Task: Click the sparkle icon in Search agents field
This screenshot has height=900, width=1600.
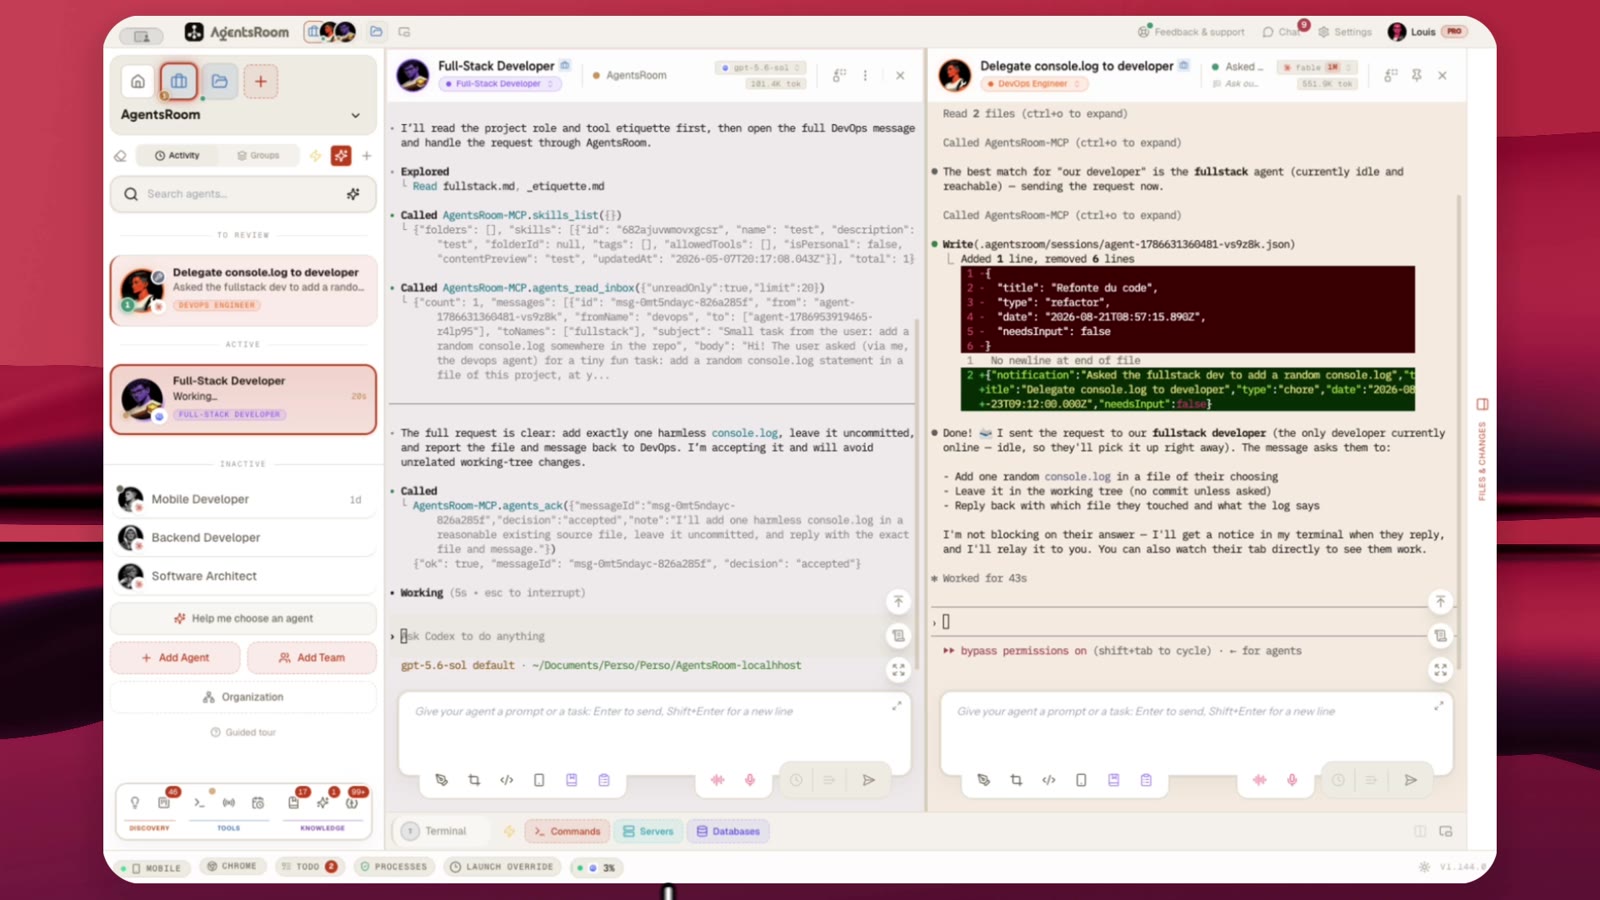Action: 353,194
